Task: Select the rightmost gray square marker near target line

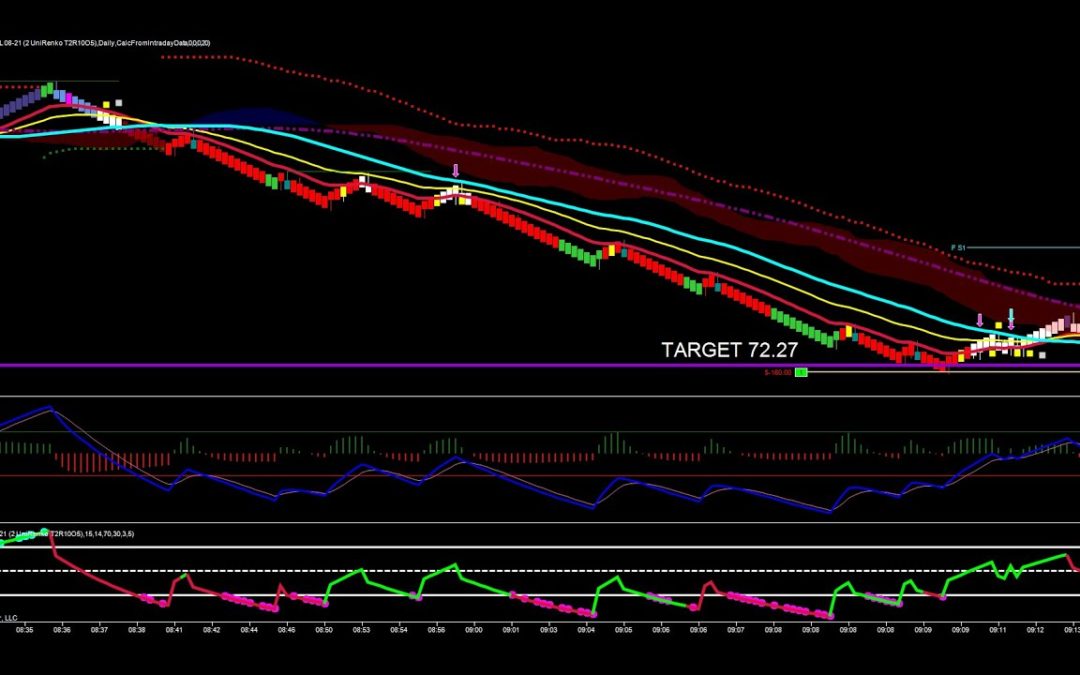Action: tap(1042, 354)
